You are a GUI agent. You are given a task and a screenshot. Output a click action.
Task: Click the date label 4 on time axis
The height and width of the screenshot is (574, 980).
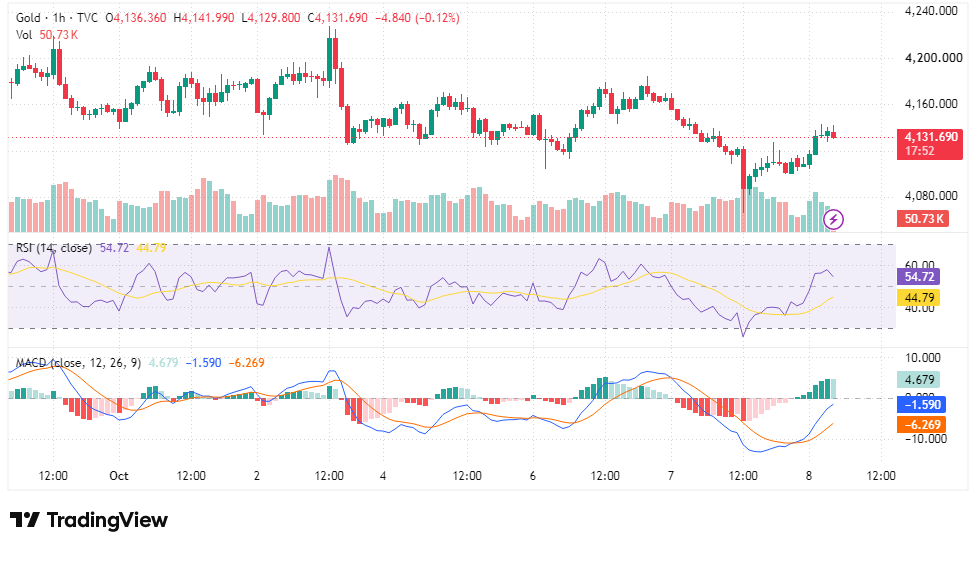click(383, 476)
